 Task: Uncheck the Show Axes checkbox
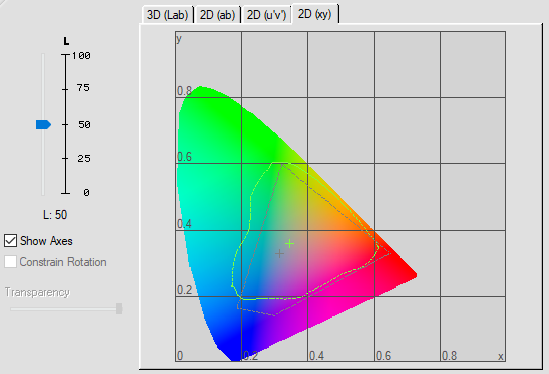point(11,241)
